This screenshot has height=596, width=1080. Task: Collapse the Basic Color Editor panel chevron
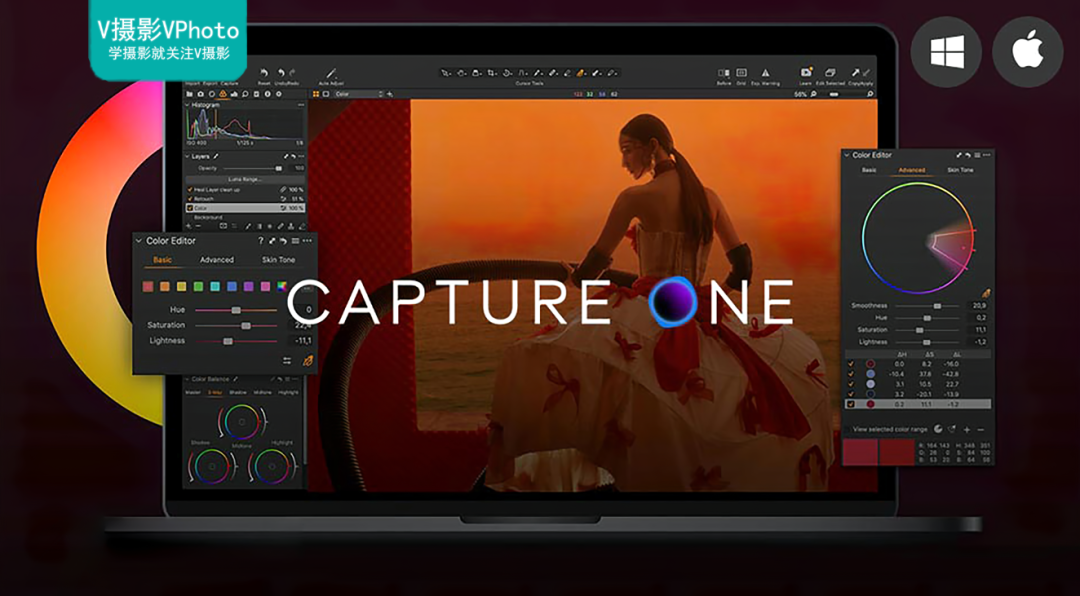click(x=139, y=241)
